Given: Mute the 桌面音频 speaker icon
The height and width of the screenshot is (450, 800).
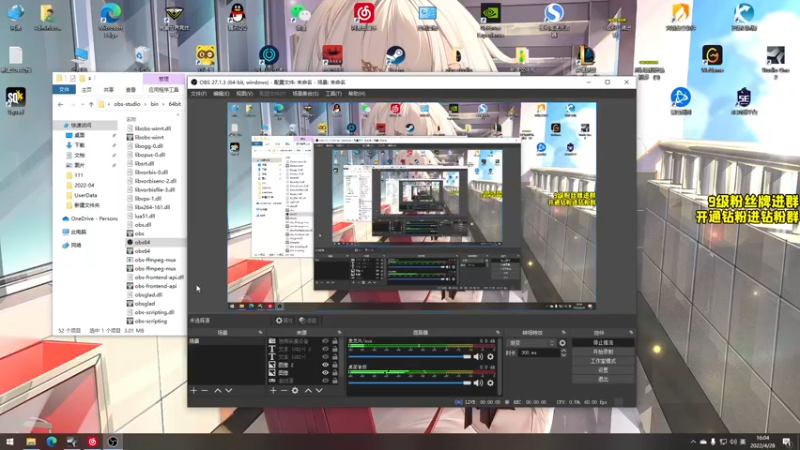Looking at the screenshot, I should [478, 383].
